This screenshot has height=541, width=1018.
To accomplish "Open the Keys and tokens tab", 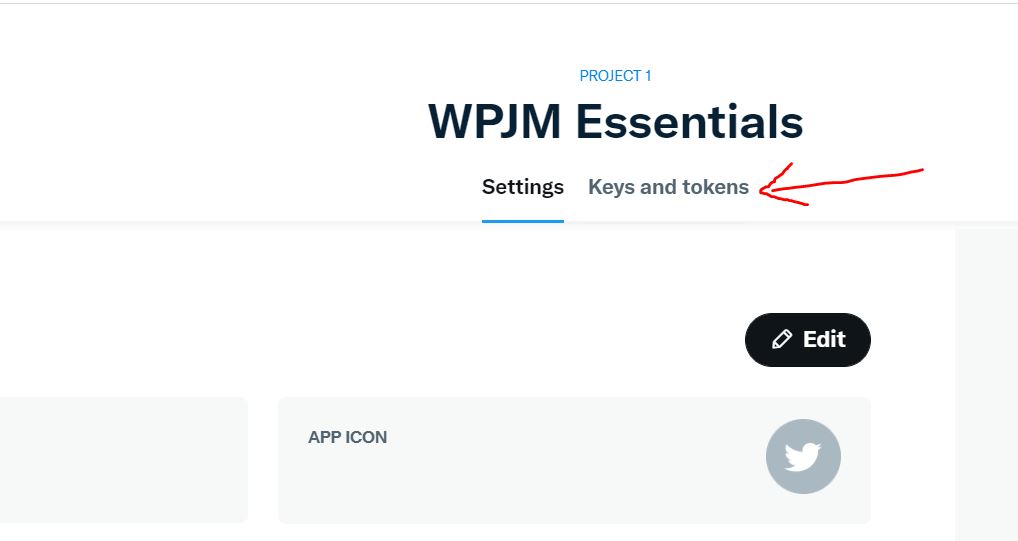I will [x=668, y=187].
